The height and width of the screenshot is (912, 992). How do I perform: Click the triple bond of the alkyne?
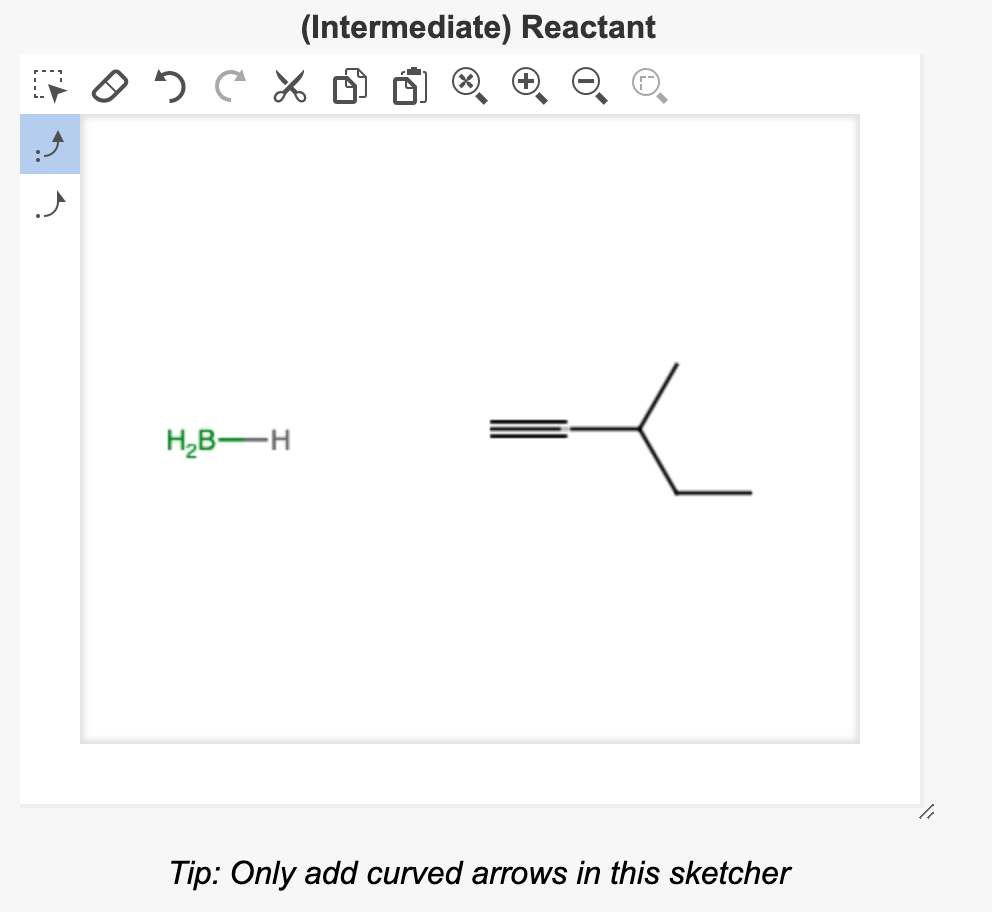[x=528, y=427]
